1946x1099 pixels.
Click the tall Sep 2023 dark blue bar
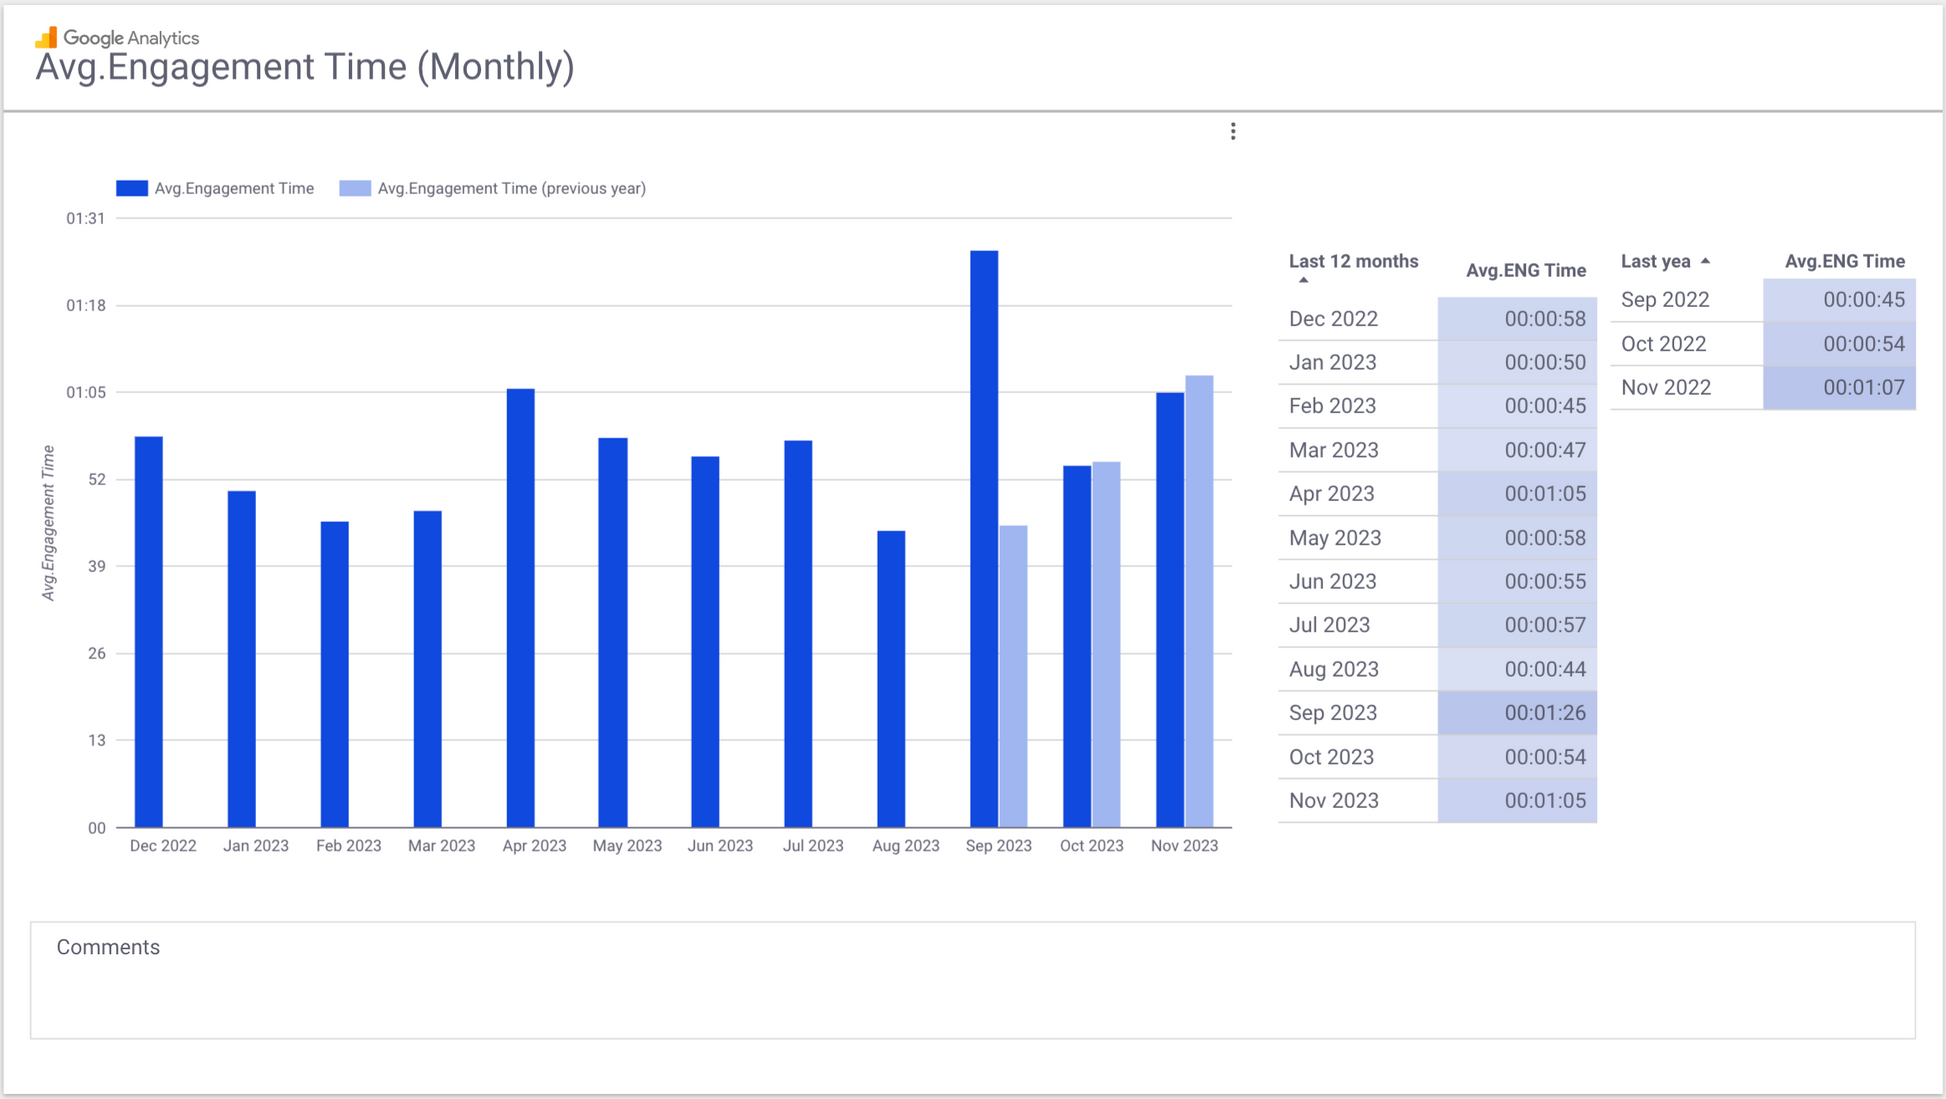[984, 540]
